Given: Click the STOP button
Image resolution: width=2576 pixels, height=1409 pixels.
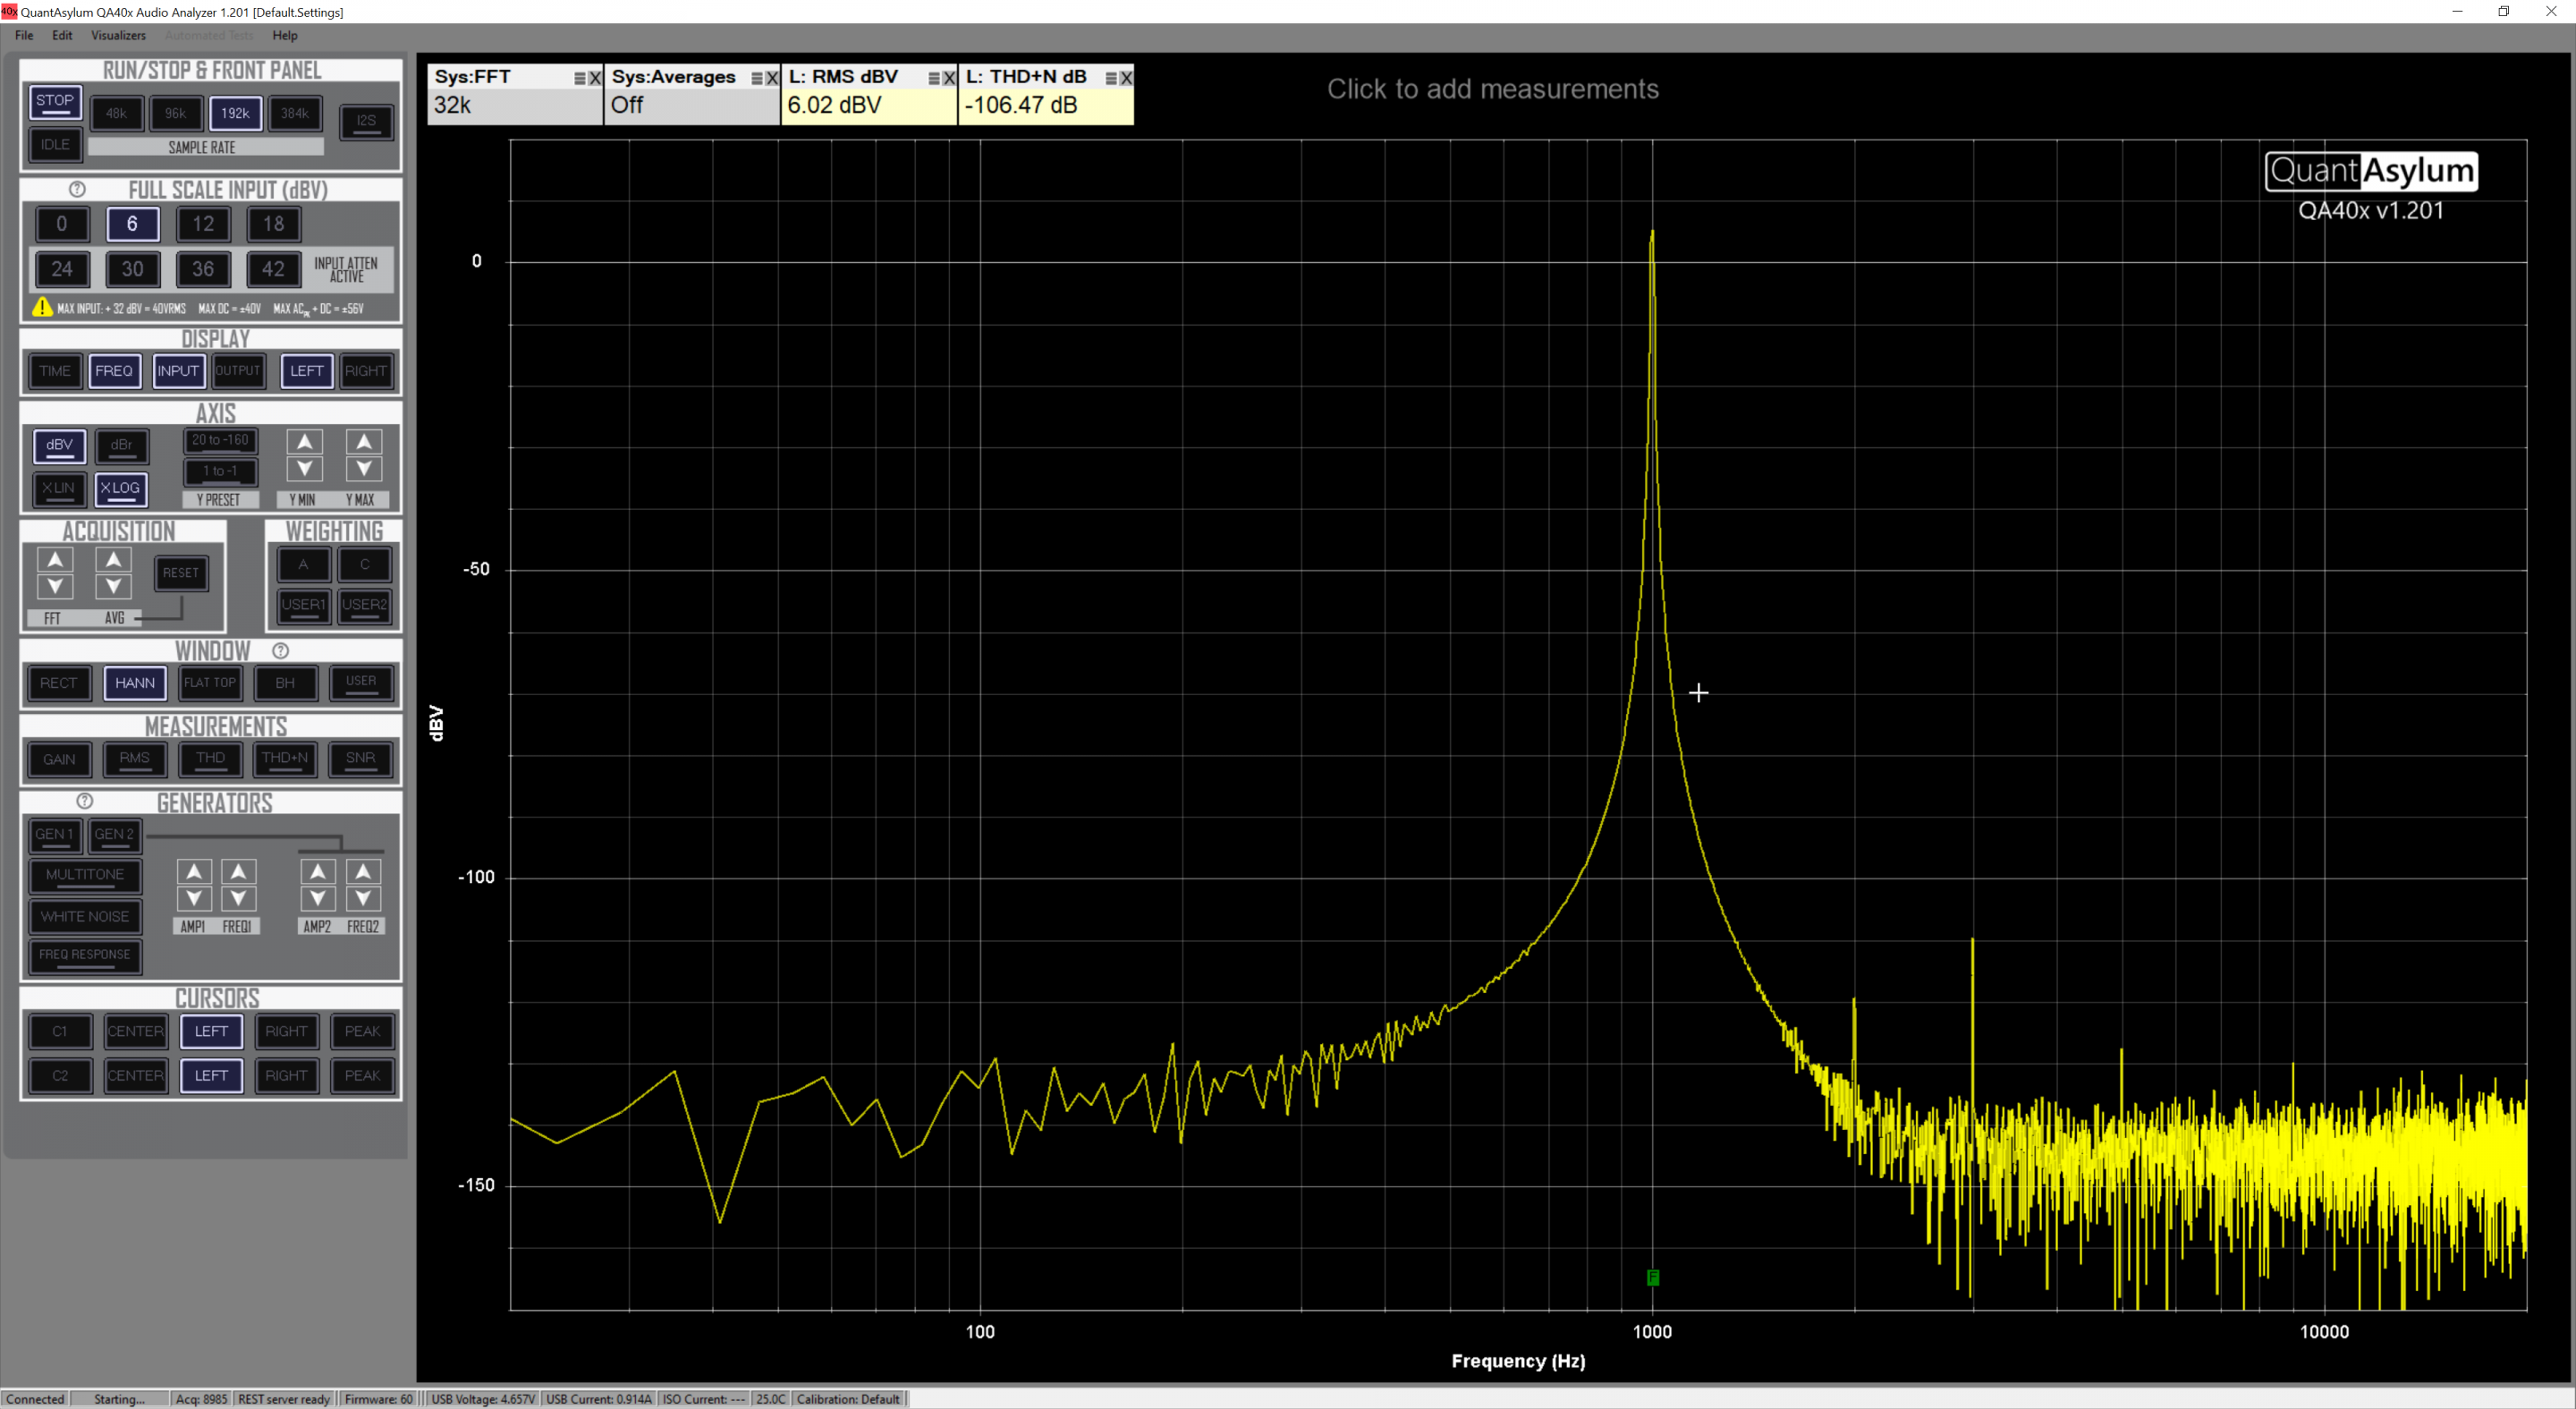Looking at the screenshot, I should tap(55, 101).
